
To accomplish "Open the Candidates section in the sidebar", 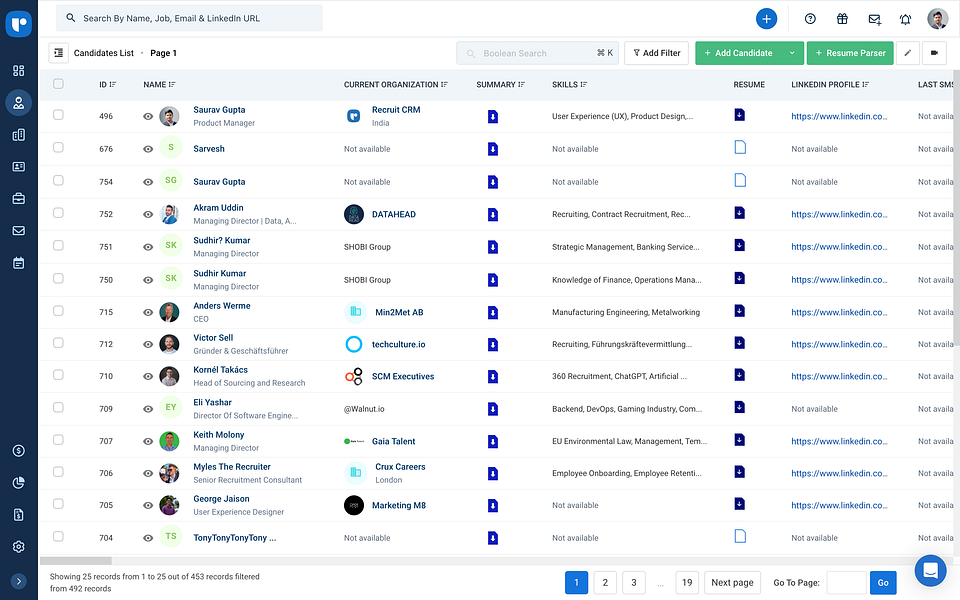I will click(18, 102).
